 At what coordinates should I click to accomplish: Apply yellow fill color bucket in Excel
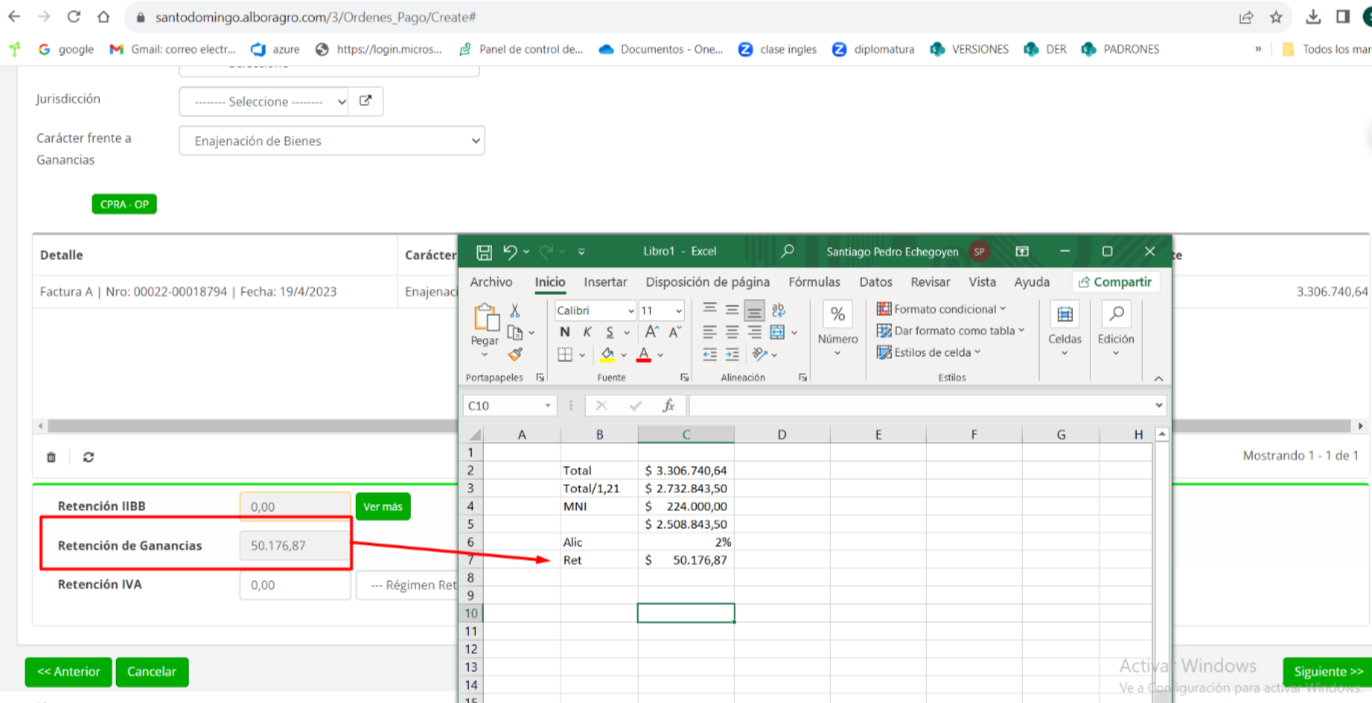point(607,355)
